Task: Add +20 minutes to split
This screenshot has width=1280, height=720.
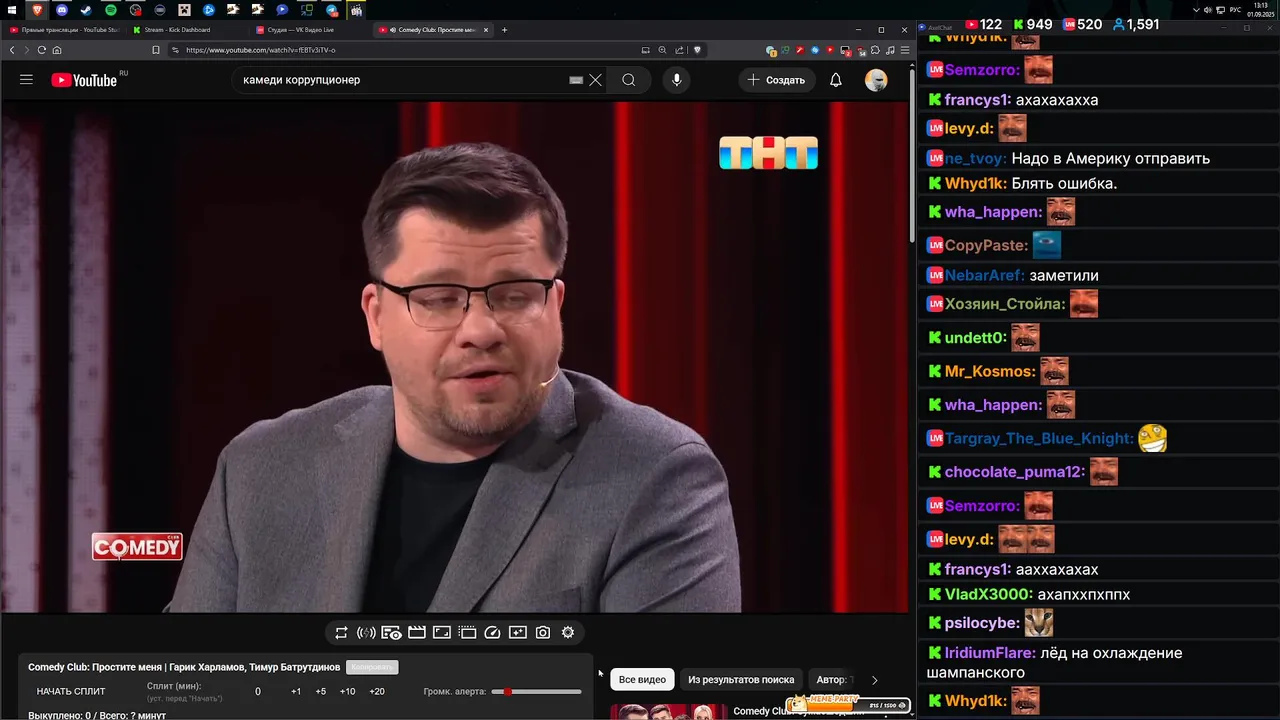Action: pyautogui.click(x=377, y=691)
